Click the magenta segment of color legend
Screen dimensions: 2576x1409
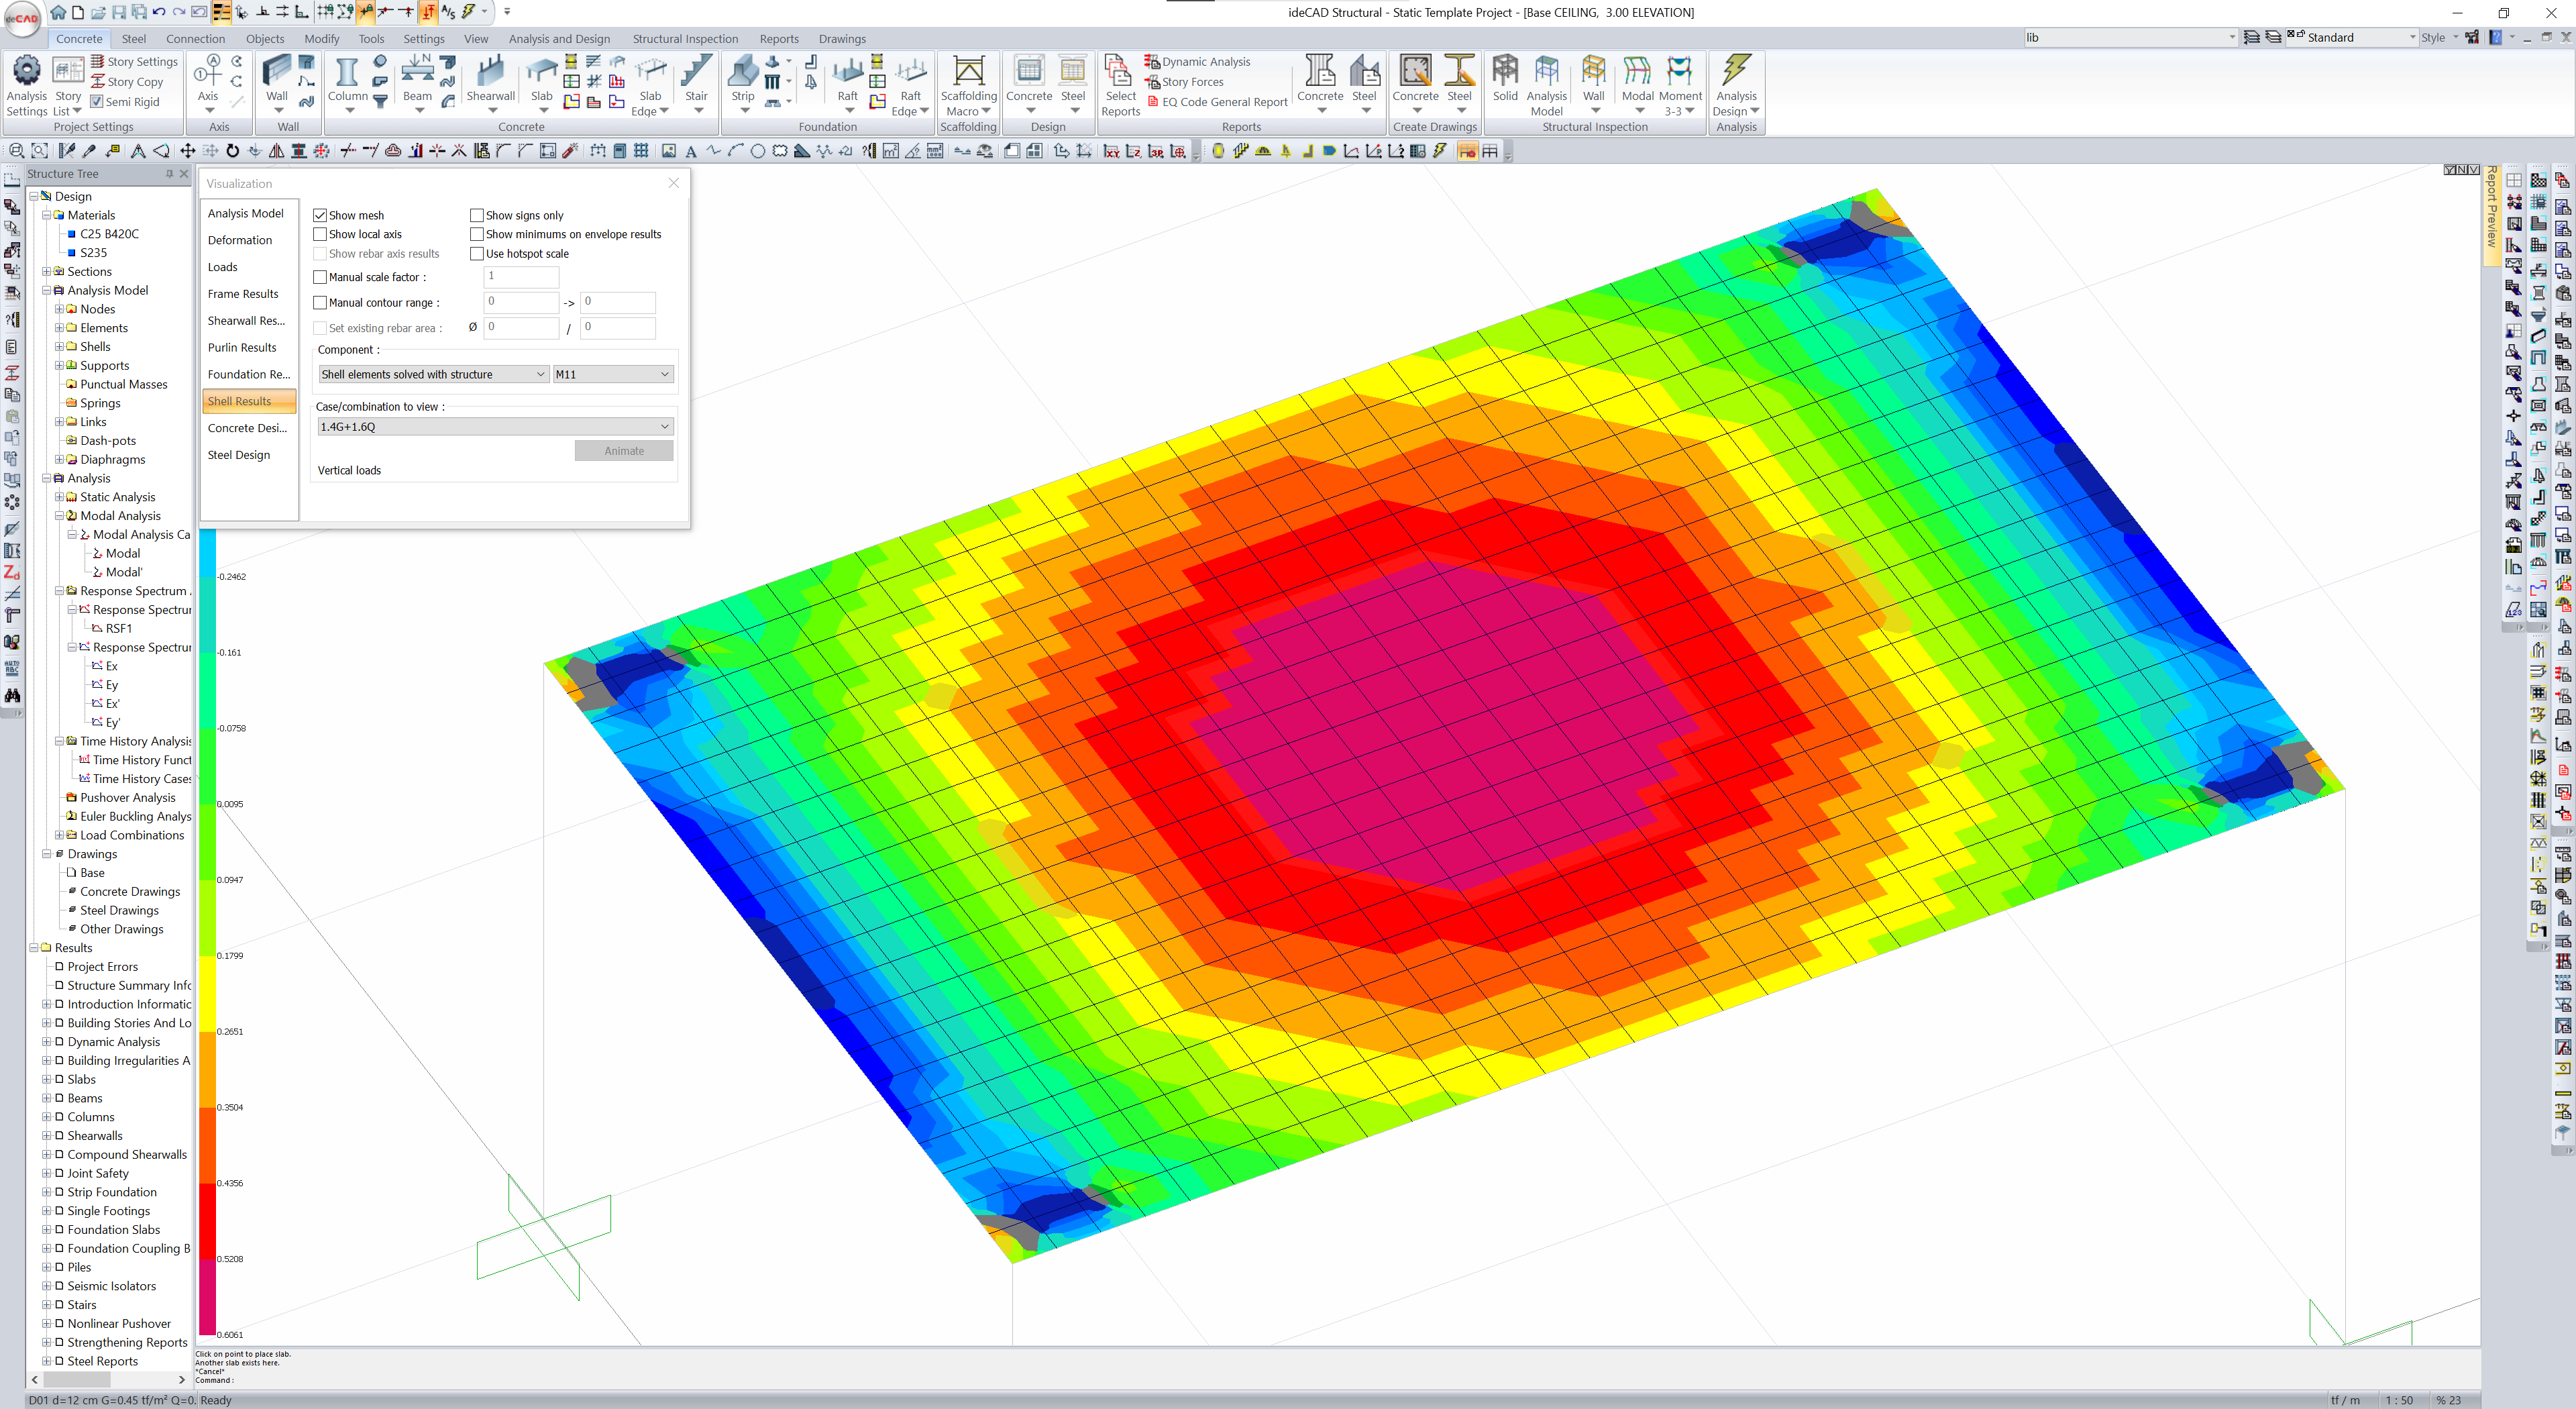208,1296
